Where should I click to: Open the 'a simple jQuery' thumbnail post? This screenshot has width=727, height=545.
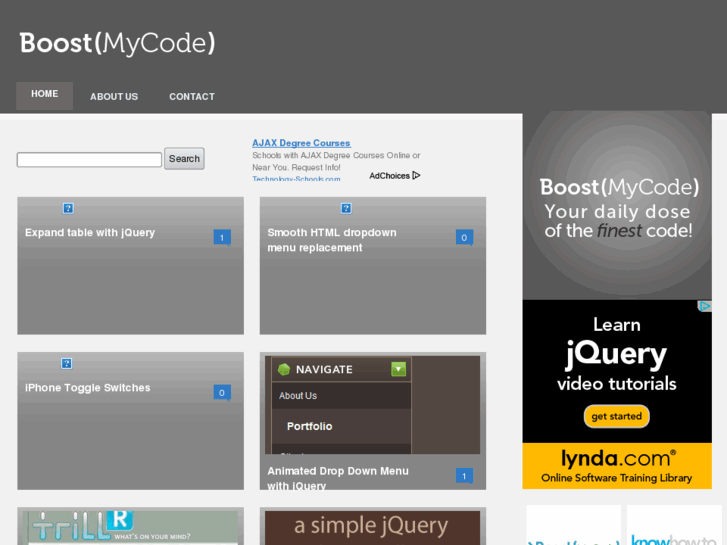(373, 526)
